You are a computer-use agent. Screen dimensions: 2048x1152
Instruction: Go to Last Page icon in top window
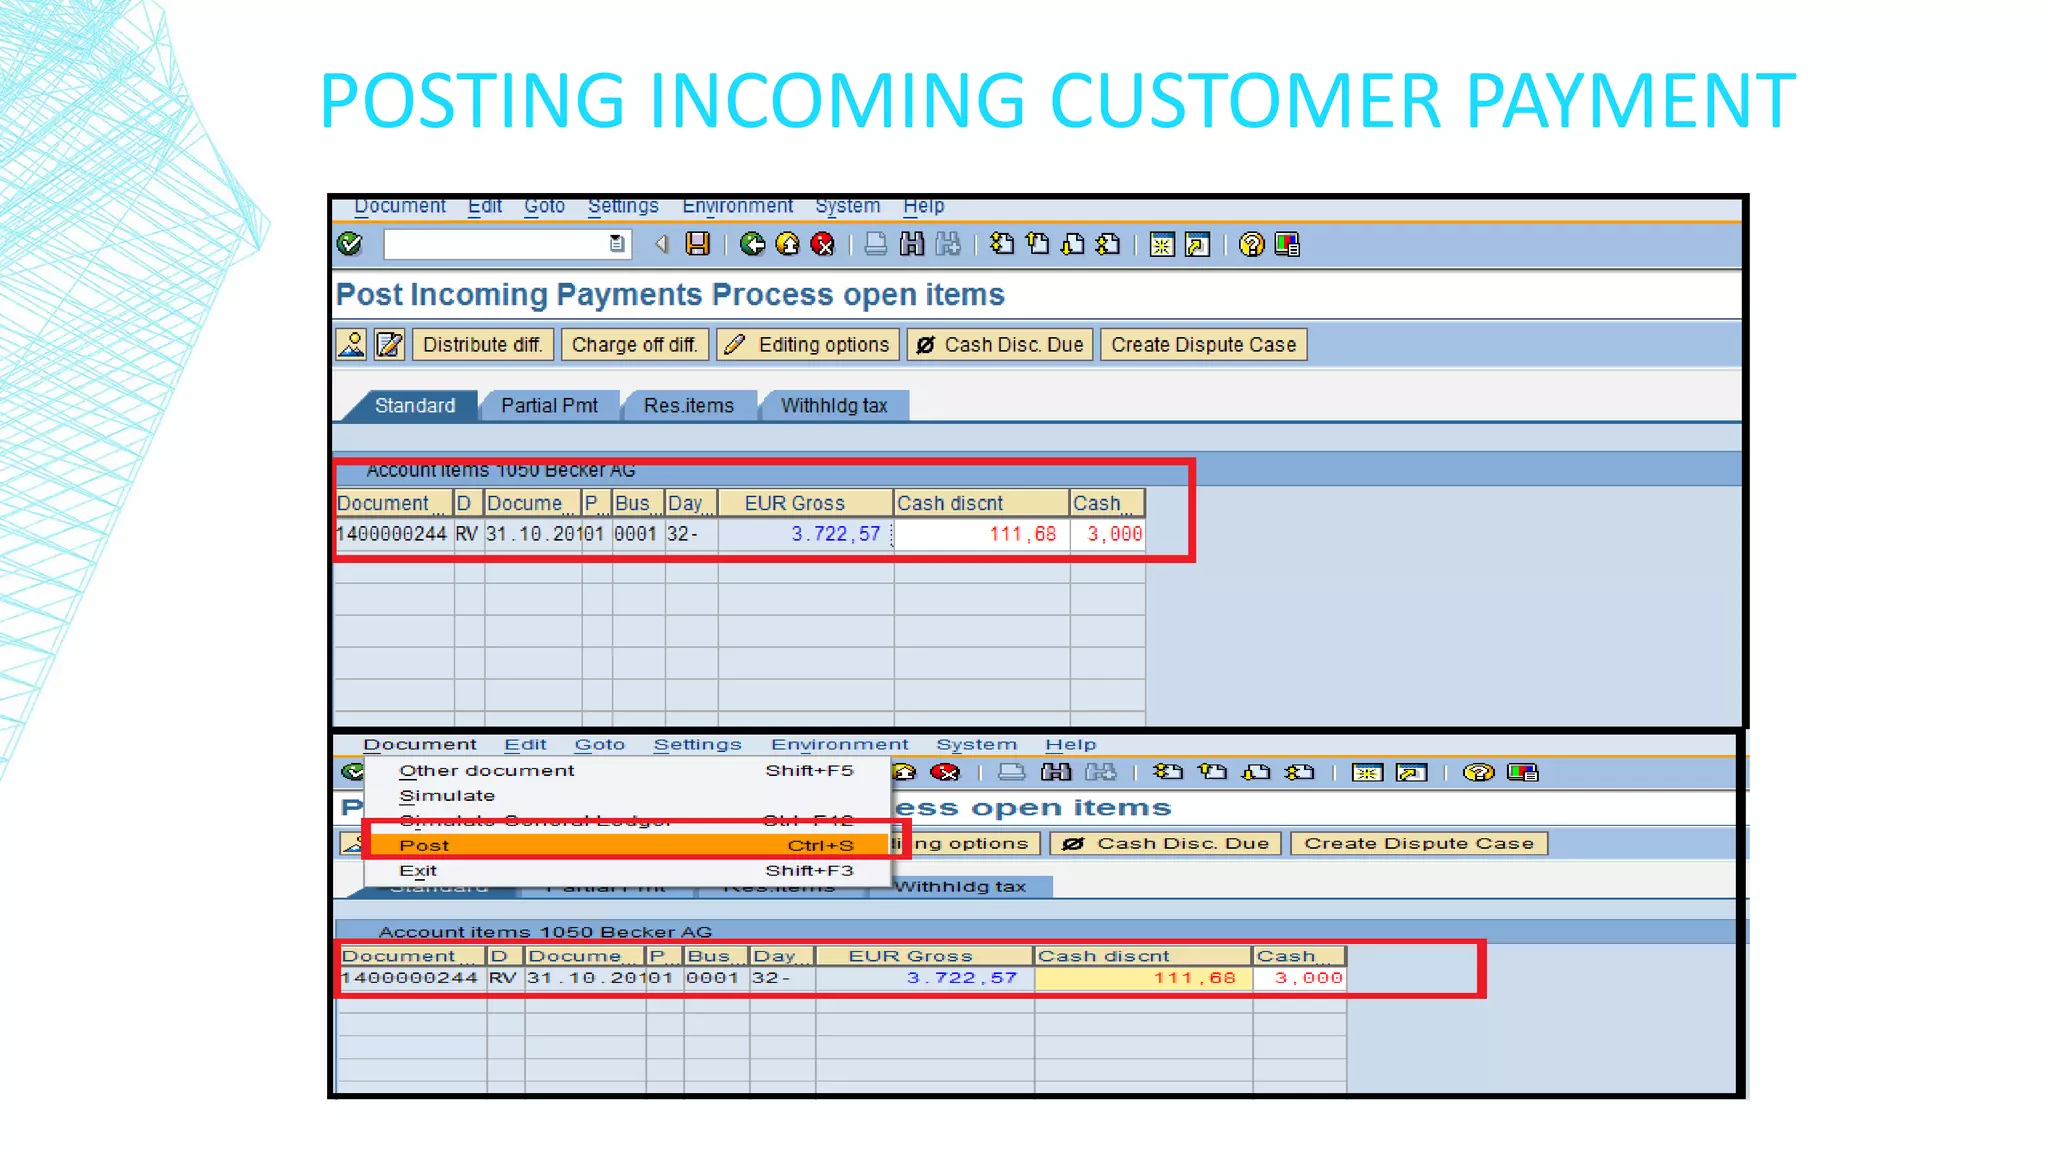pyautogui.click(x=1108, y=244)
